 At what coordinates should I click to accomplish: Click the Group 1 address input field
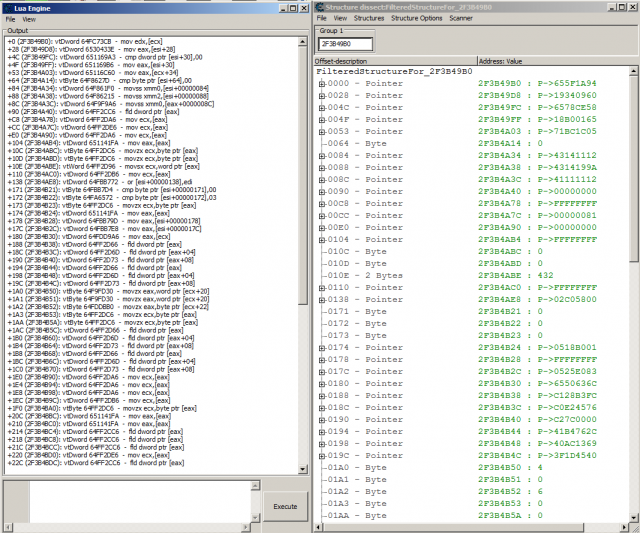[345, 44]
